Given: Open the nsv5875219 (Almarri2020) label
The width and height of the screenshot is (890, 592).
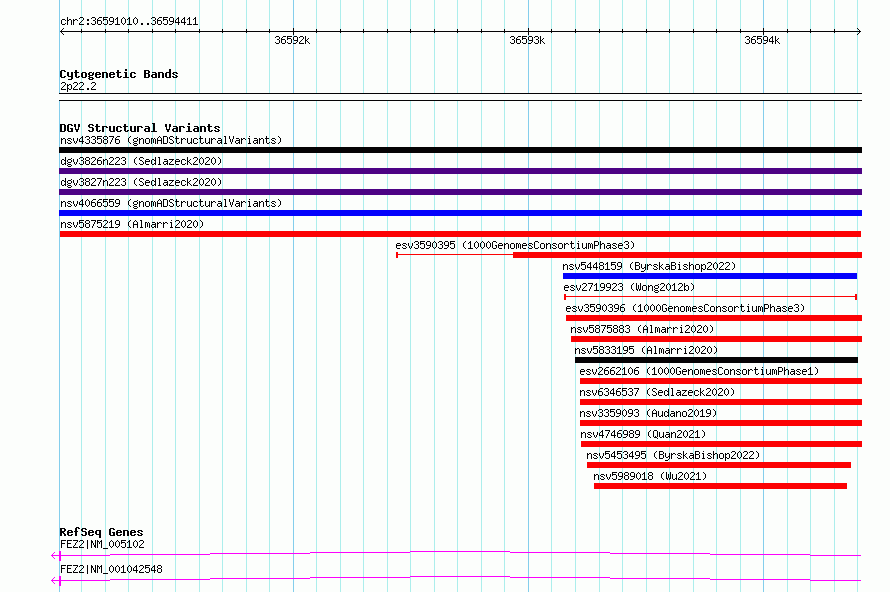Looking at the screenshot, I should pyautogui.click(x=132, y=224).
